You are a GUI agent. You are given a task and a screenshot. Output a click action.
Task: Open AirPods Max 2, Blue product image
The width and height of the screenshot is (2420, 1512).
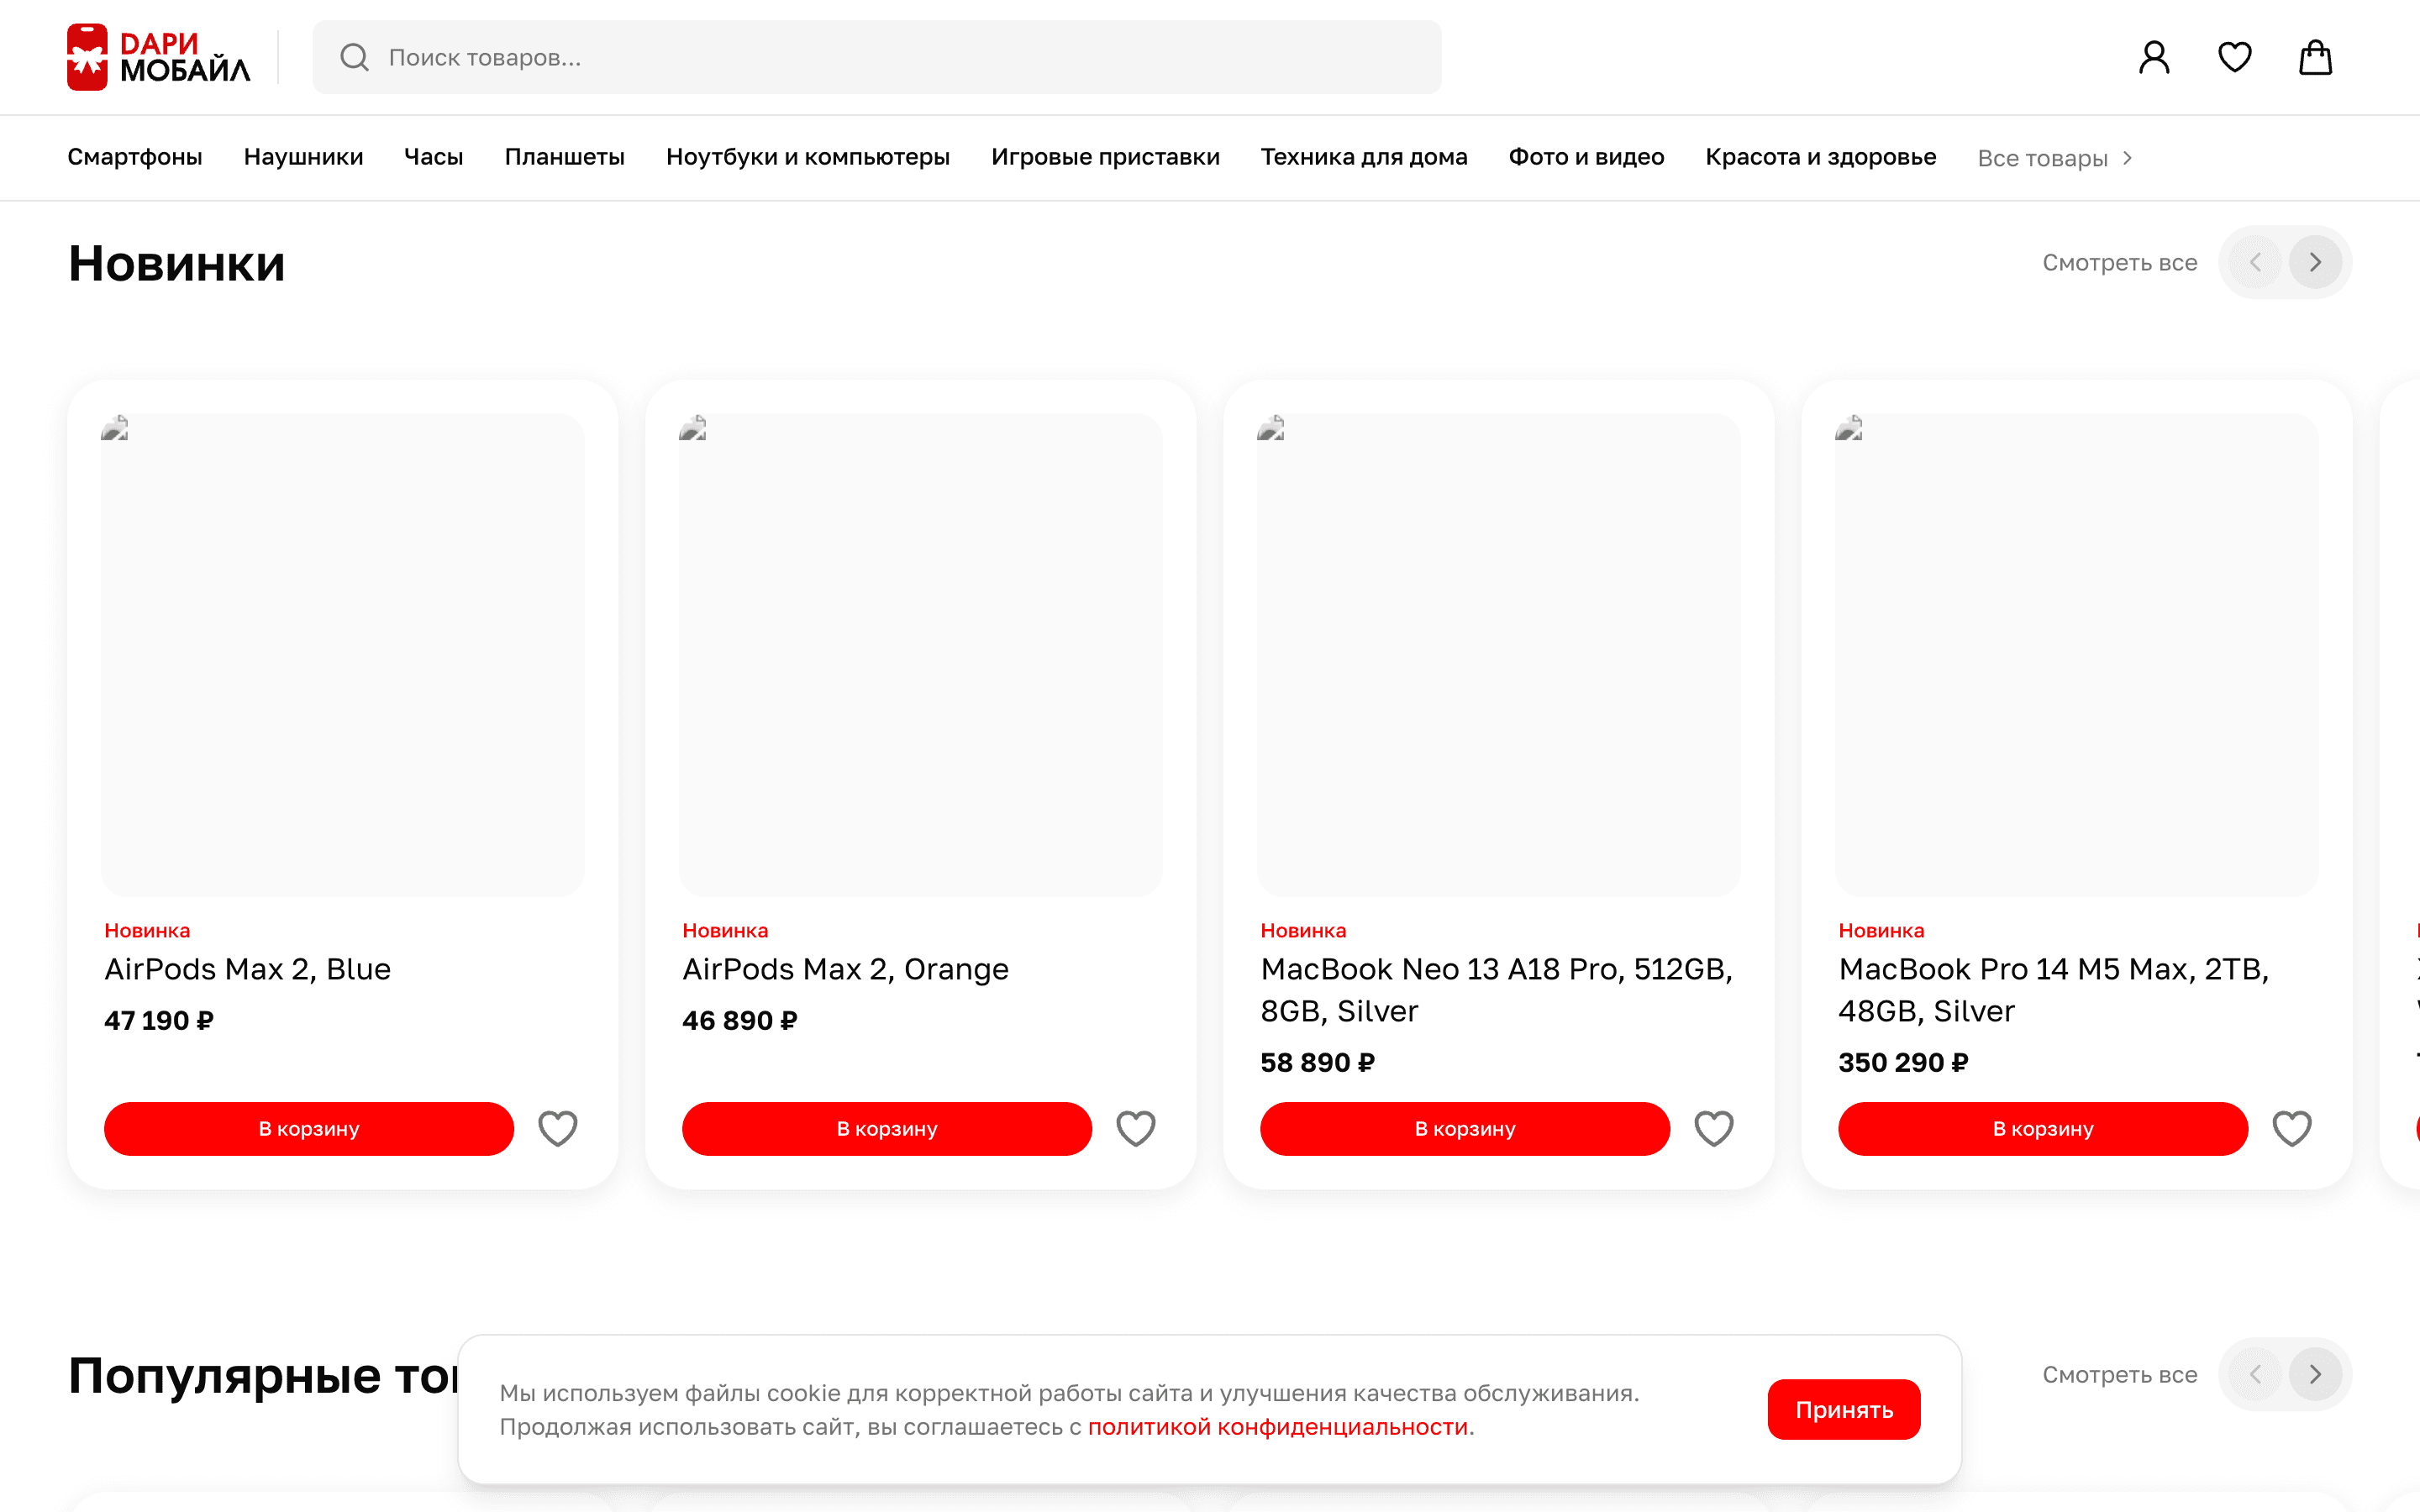342,655
